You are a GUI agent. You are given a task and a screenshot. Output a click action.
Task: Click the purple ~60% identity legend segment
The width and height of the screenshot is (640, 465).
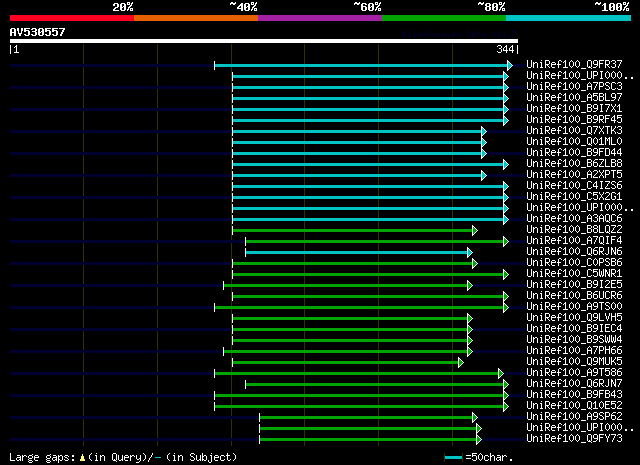click(x=320, y=18)
